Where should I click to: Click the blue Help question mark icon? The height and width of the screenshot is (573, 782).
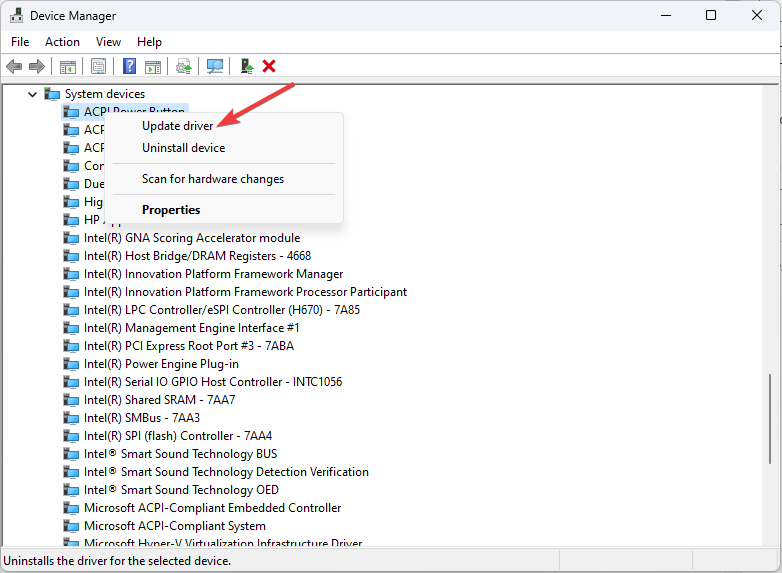click(129, 66)
